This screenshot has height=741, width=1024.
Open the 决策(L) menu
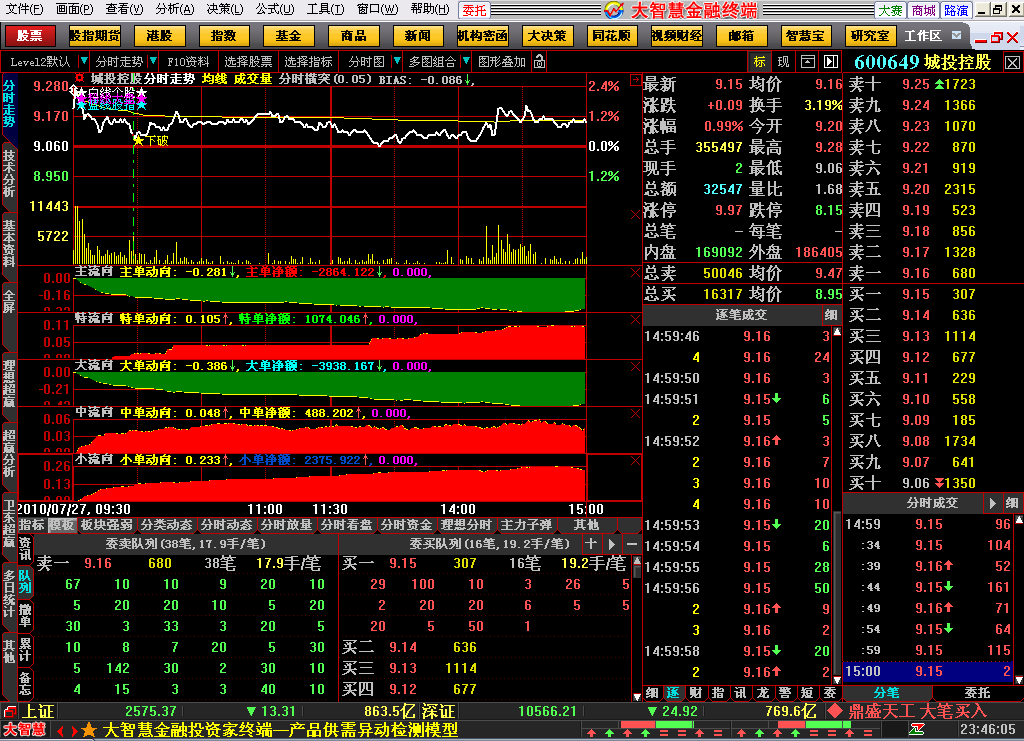(x=225, y=9)
